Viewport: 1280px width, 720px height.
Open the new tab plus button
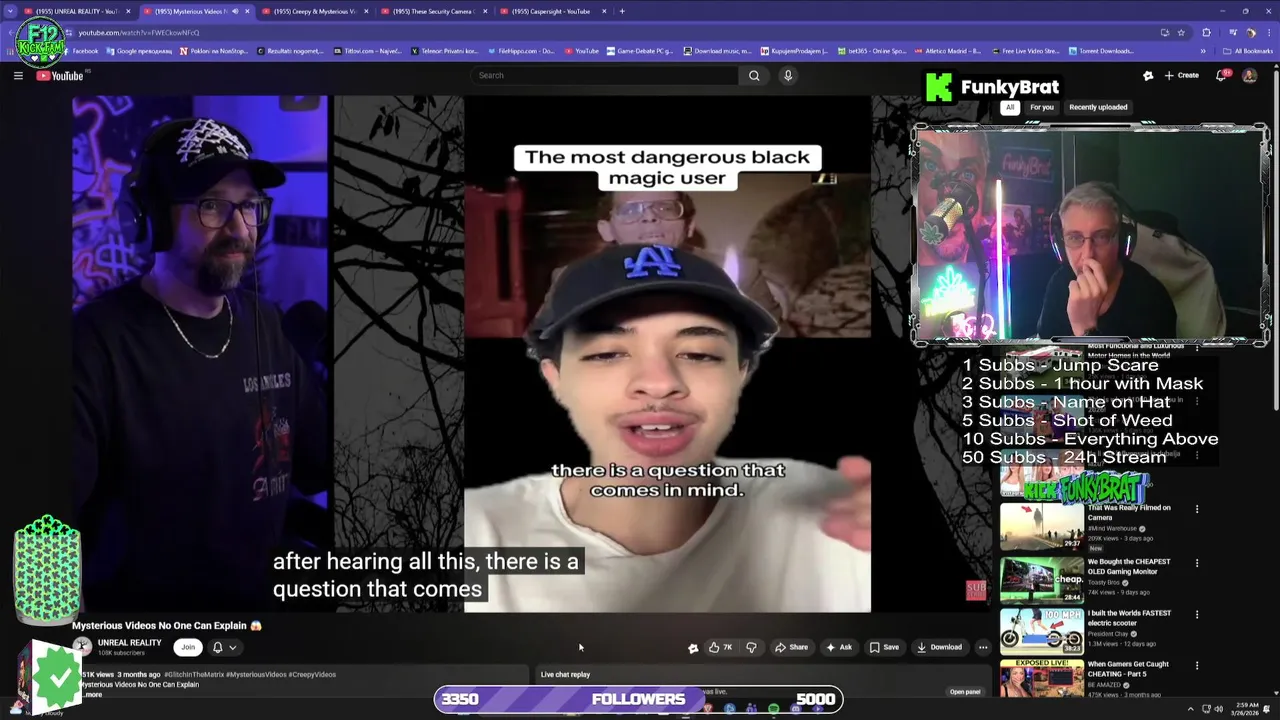pyautogui.click(x=622, y=11)
